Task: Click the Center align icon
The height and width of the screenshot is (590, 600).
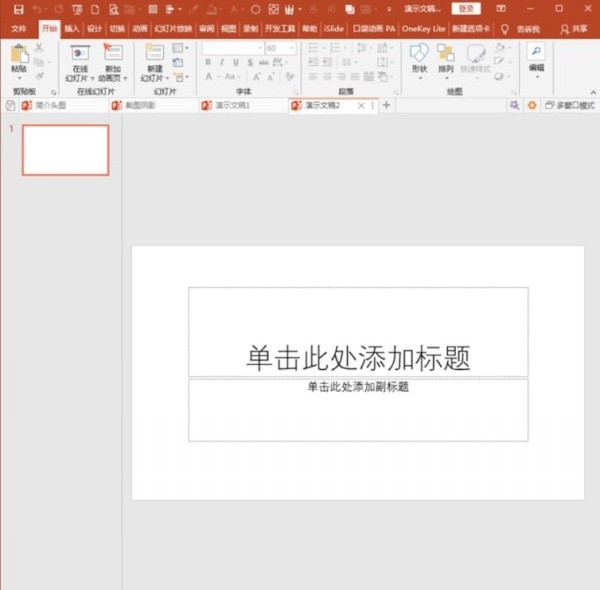Action: point(327,77)
